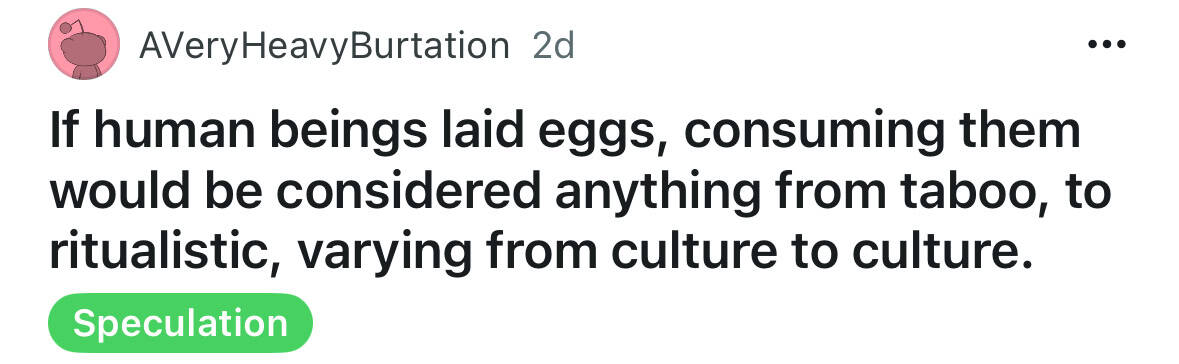Screen dimensions: 1179x364
Task: Click the pink Reddit snoo avatar
Action: click(84, 44)
